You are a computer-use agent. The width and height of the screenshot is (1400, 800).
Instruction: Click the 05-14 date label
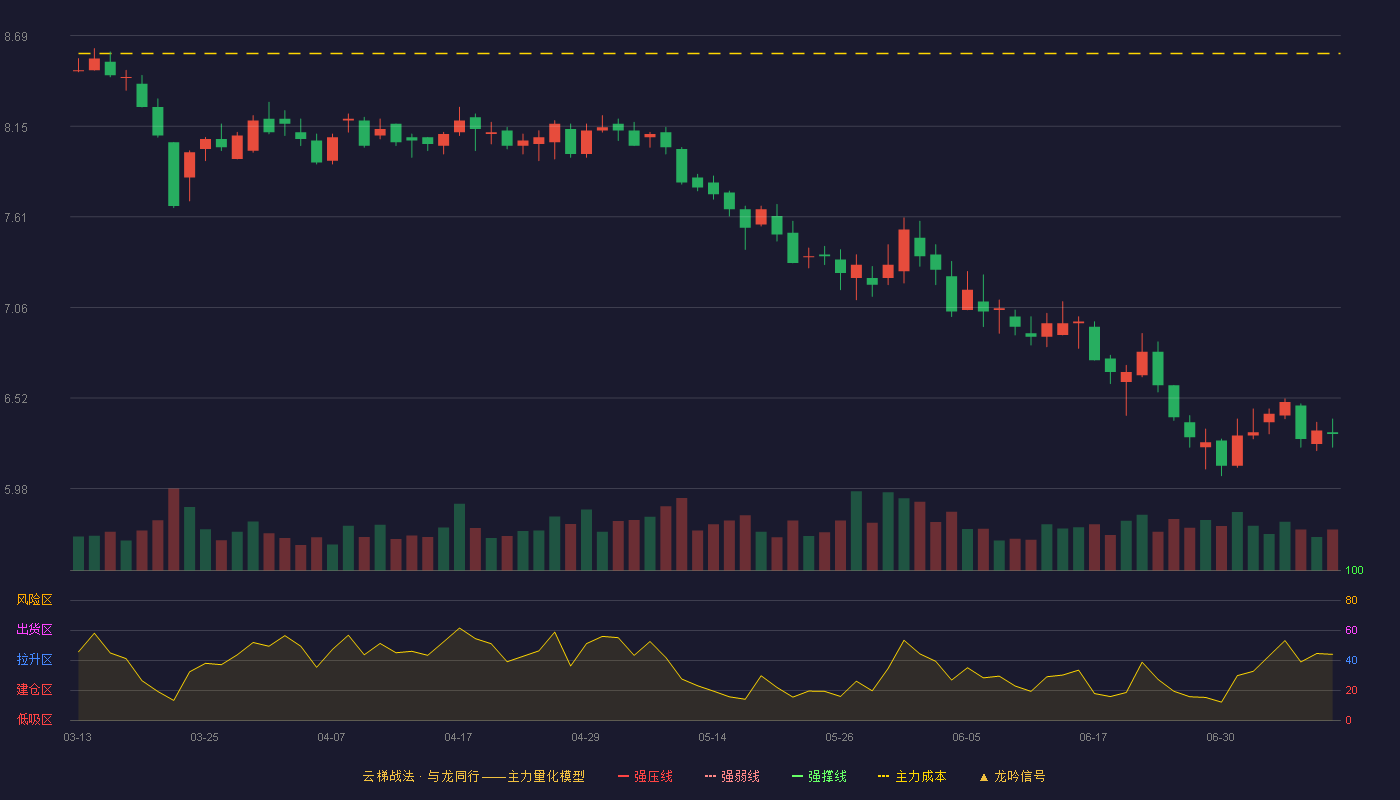tap(713, 737)
